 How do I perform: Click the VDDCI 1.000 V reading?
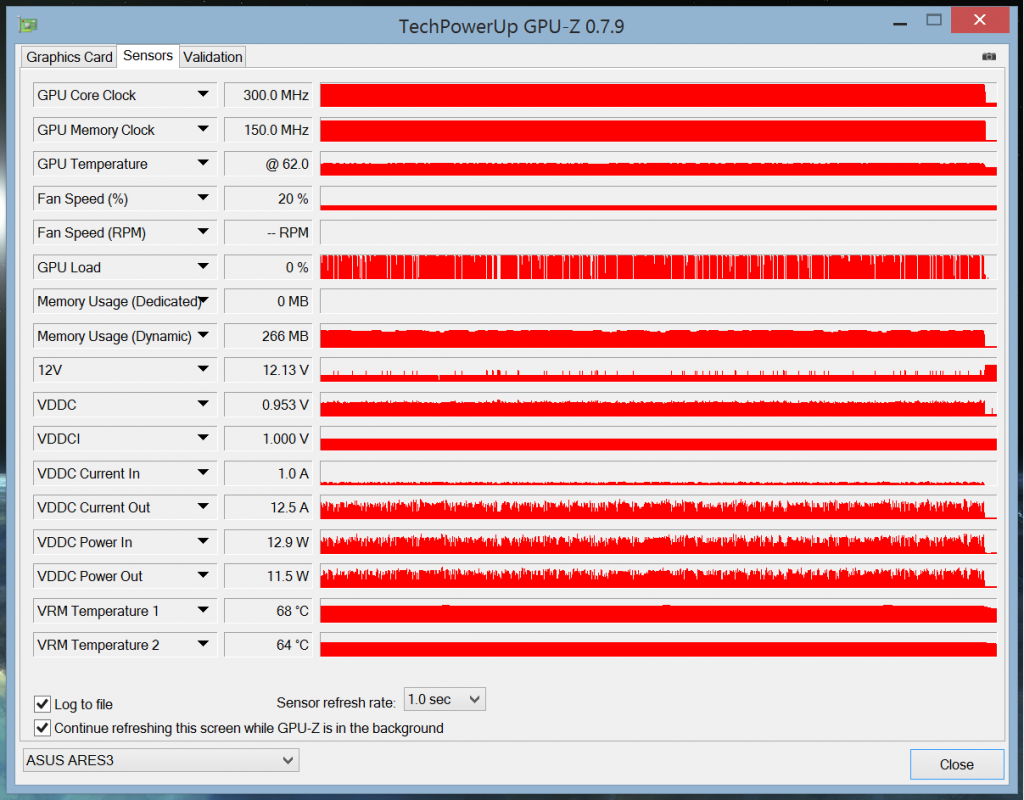tap(268, 439)
